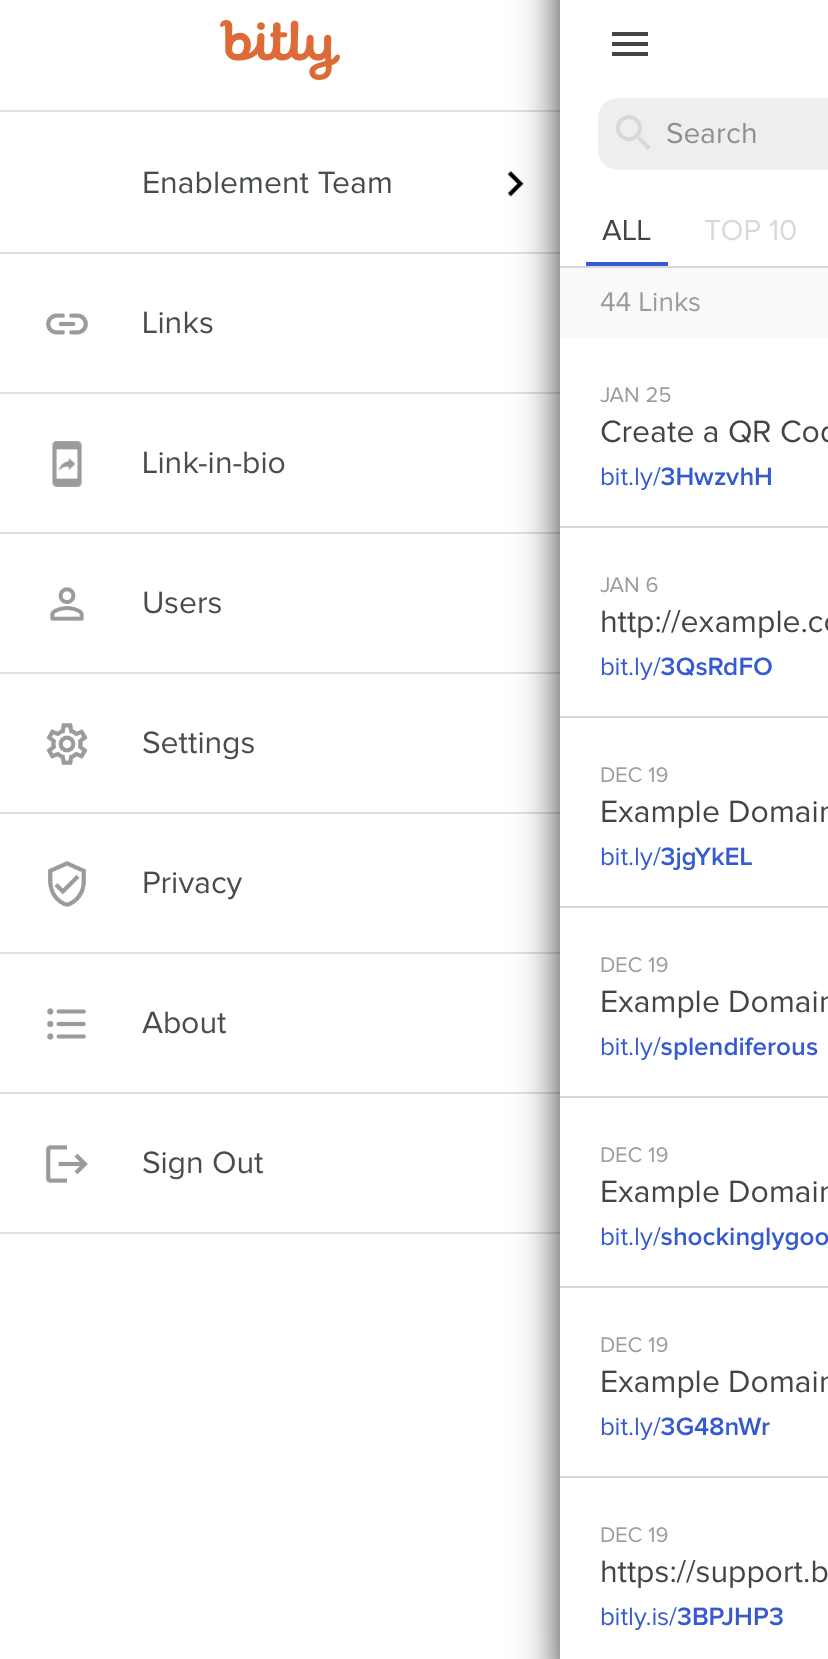The height and width of the screenshot is (1659, 828).
Task: Toggle the hamburger menu button
Action: (630, 44)
